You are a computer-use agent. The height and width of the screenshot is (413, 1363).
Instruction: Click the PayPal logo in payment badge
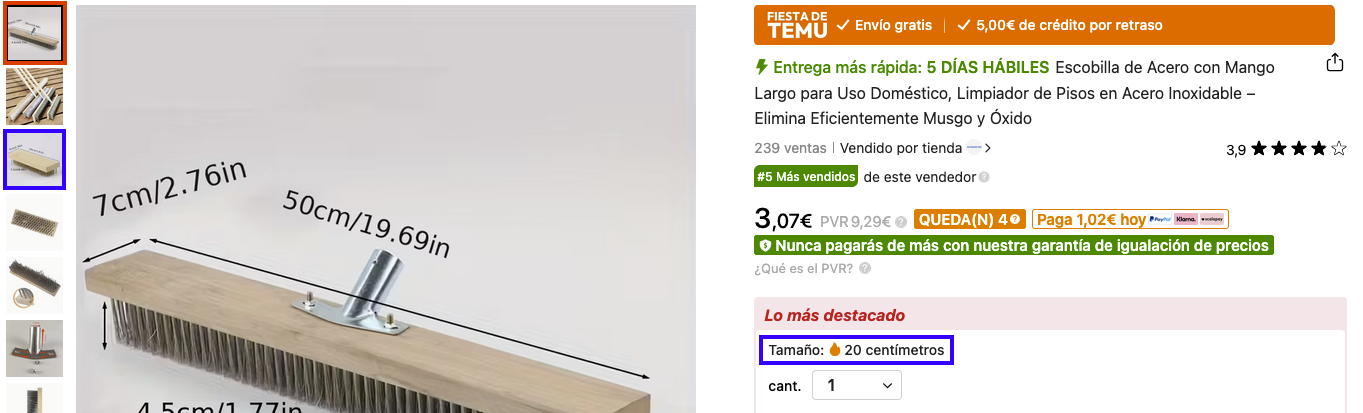click(x=1160, y=219)
